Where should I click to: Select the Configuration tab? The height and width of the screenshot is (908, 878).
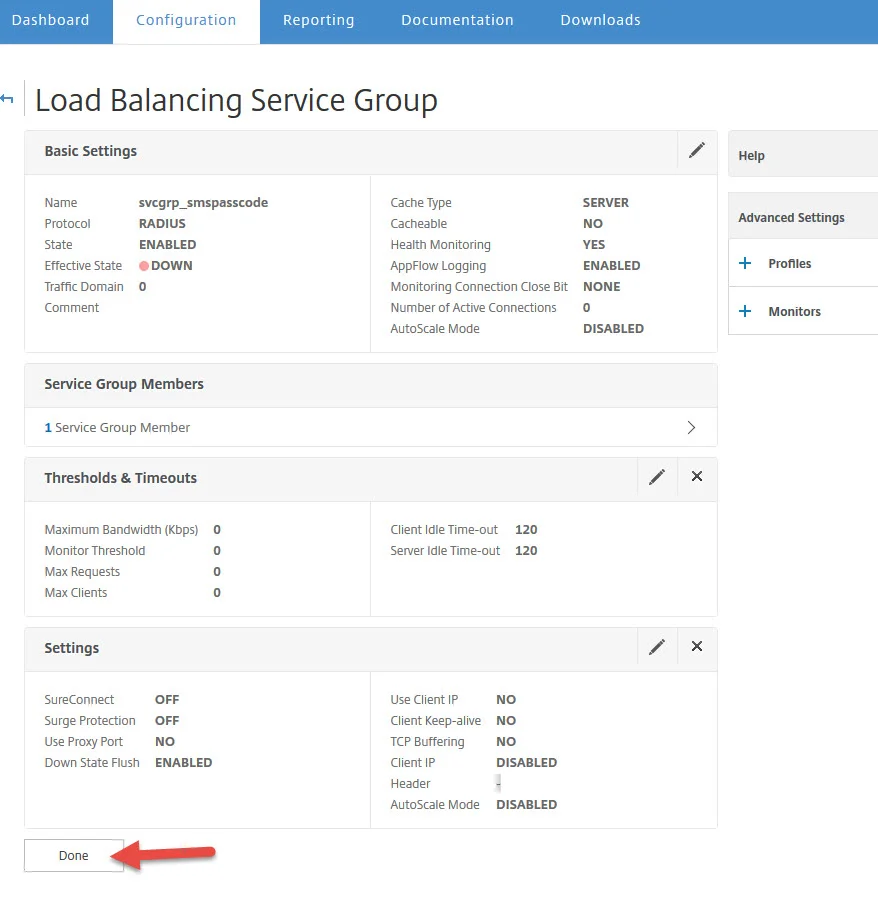(186, 20)
